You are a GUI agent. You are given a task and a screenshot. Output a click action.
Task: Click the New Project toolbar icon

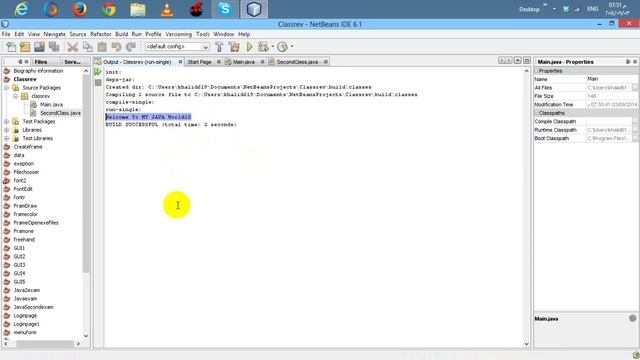pos(25,47)
